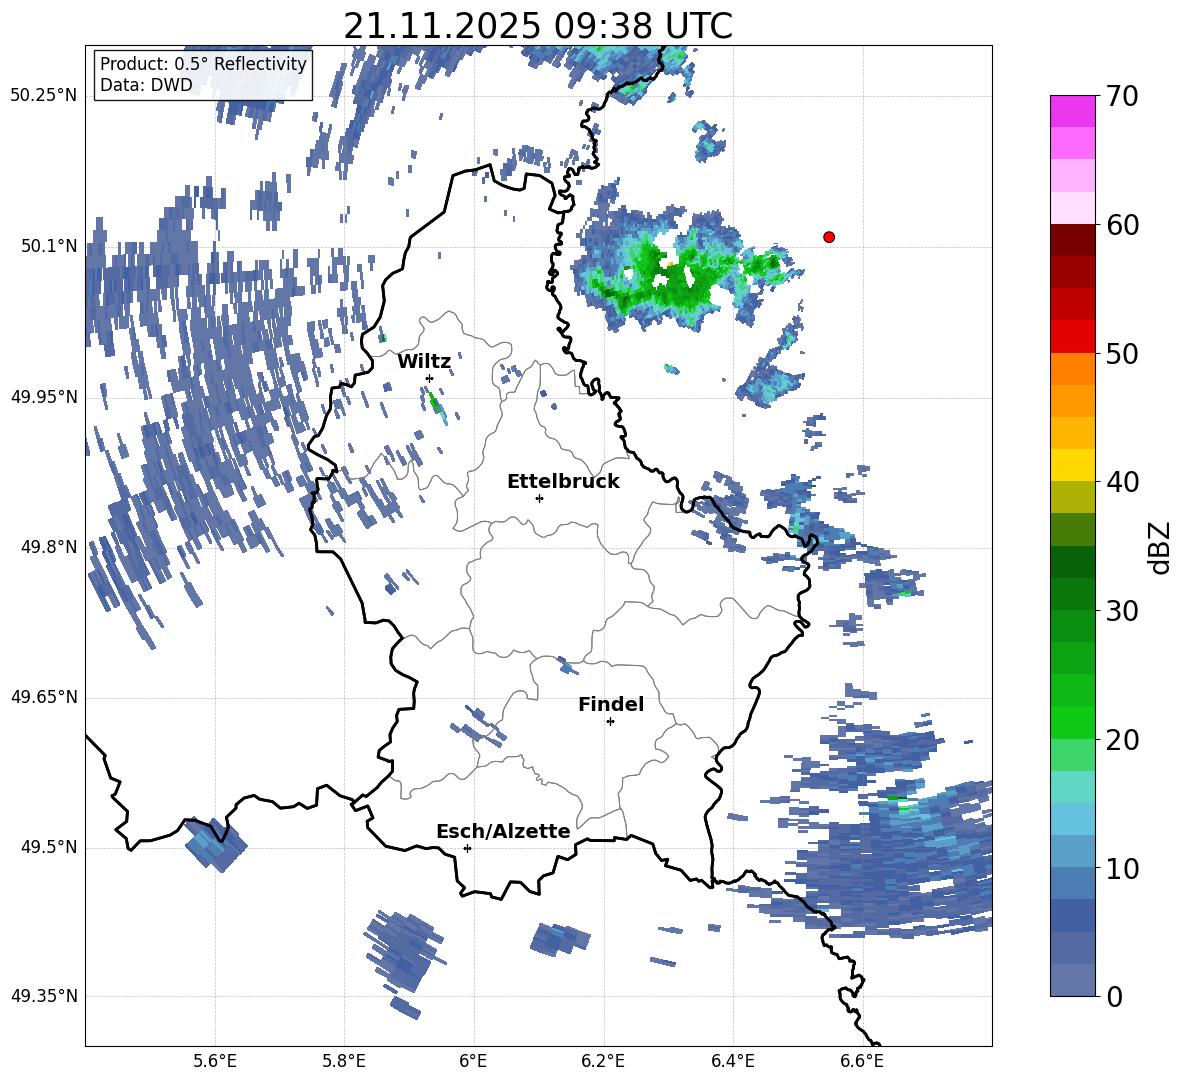Viewport: 1184px width, 1081px height.
Task: Click the 6.6°E longitude tick label
Action: point(862,1061)
